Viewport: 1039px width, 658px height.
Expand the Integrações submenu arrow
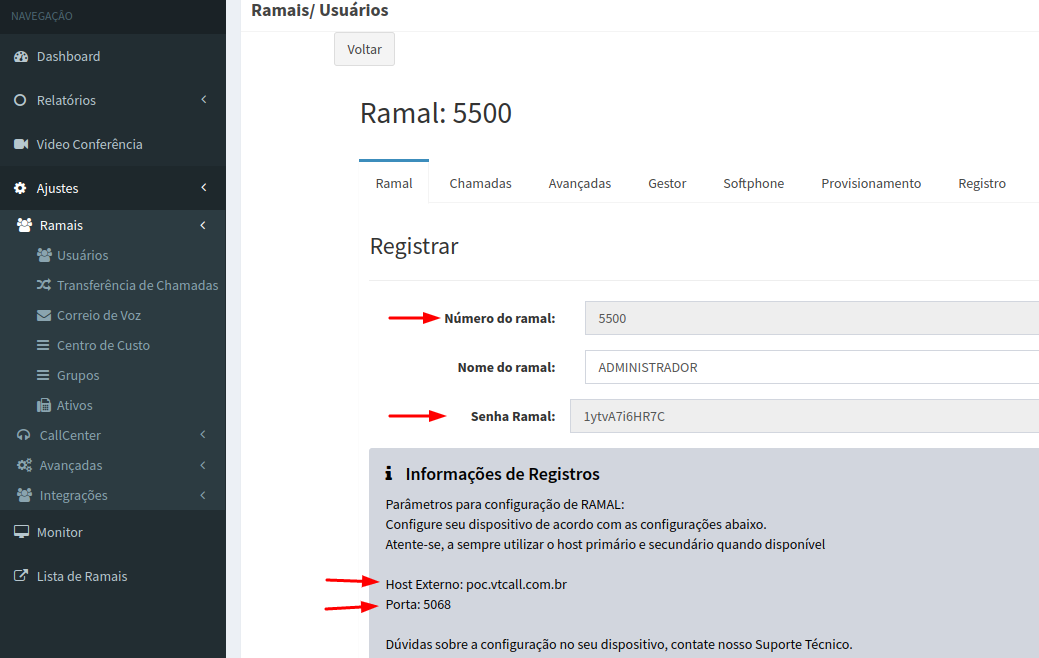203,495
